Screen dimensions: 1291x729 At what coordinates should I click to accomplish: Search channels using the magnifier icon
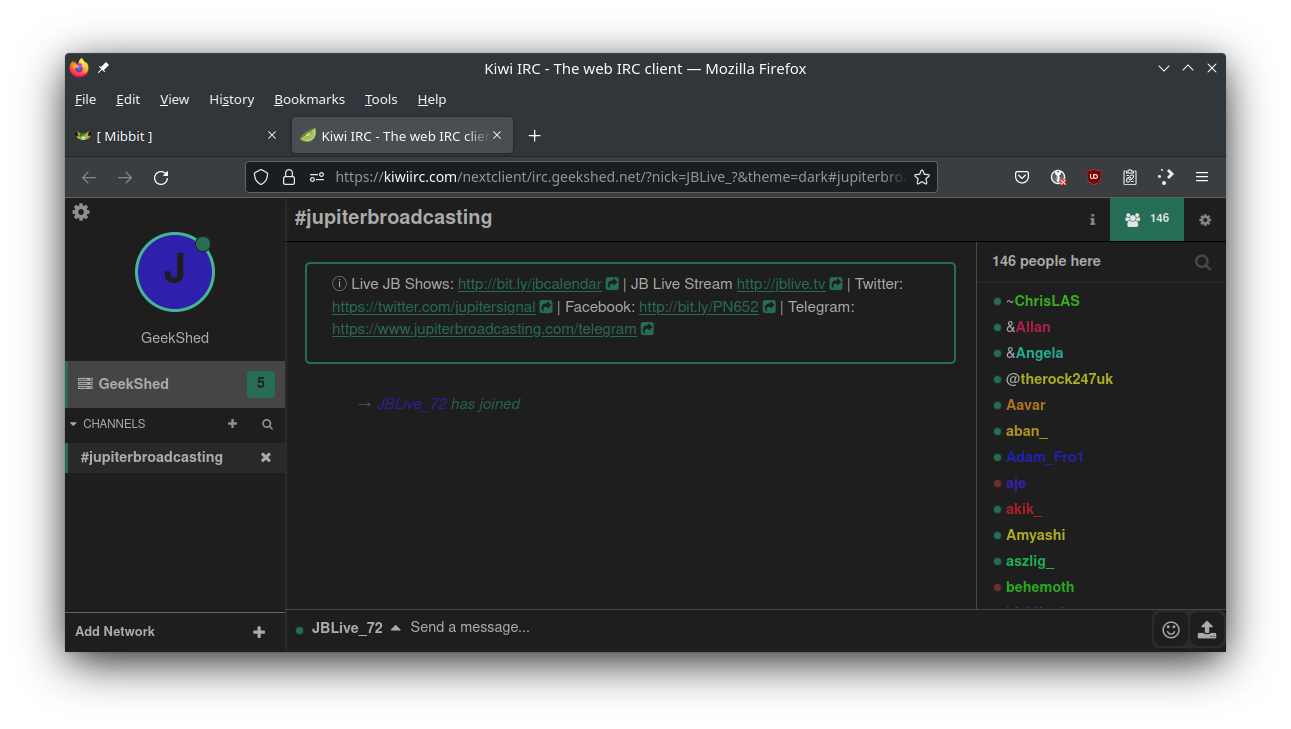pos(267,424)
